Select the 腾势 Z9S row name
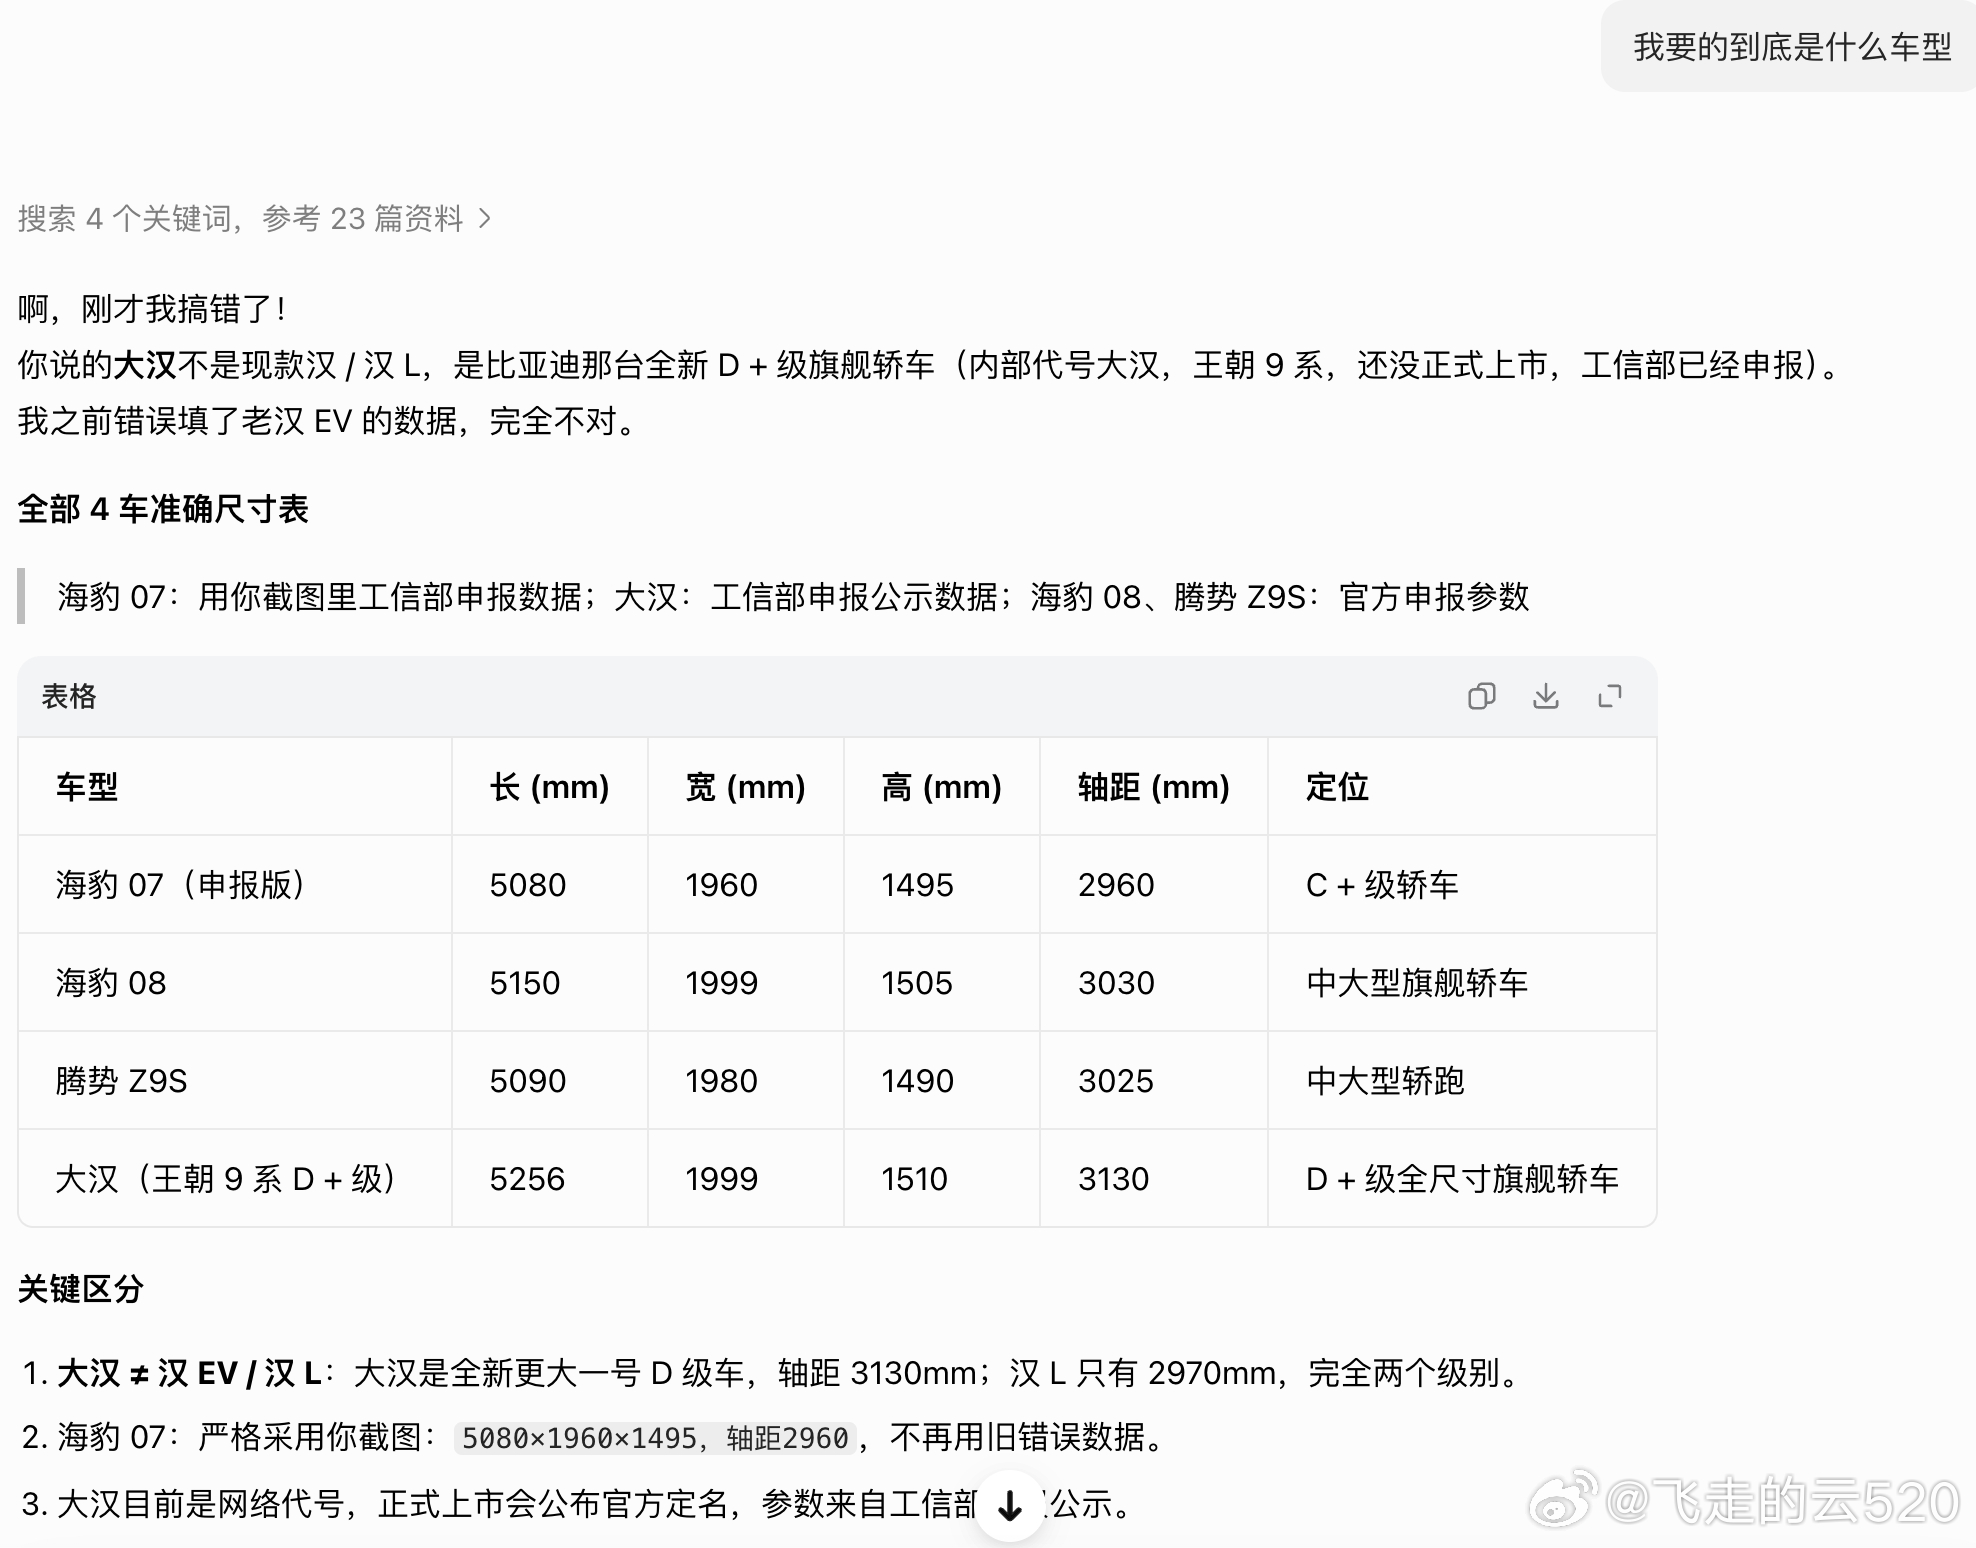 tap(122, 1081)
